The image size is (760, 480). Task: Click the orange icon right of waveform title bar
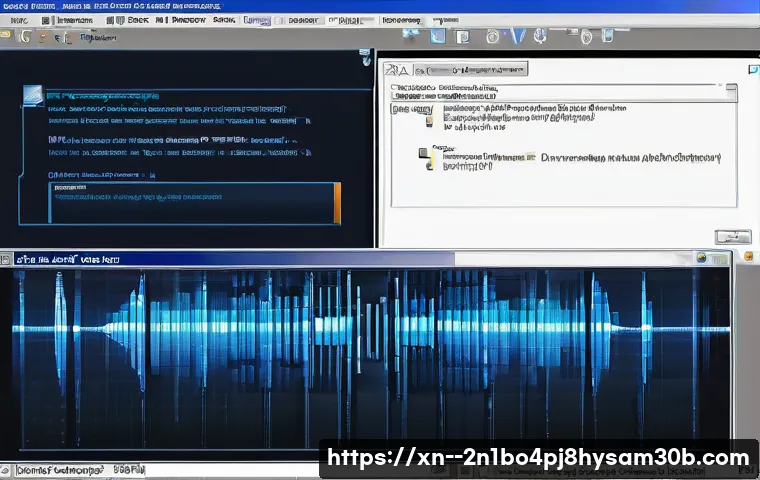coord(749,256)
